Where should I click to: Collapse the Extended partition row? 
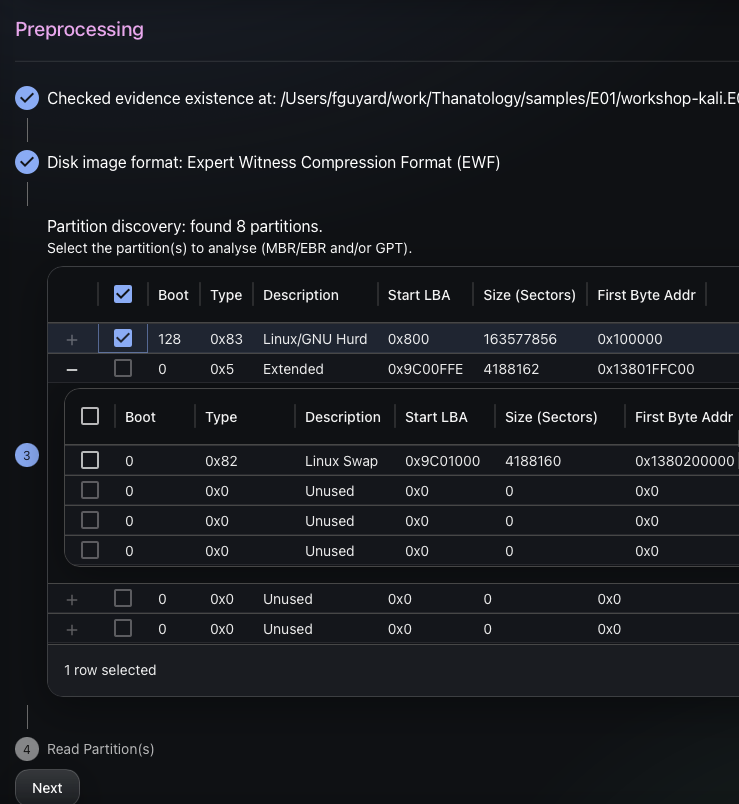(72, 369)
